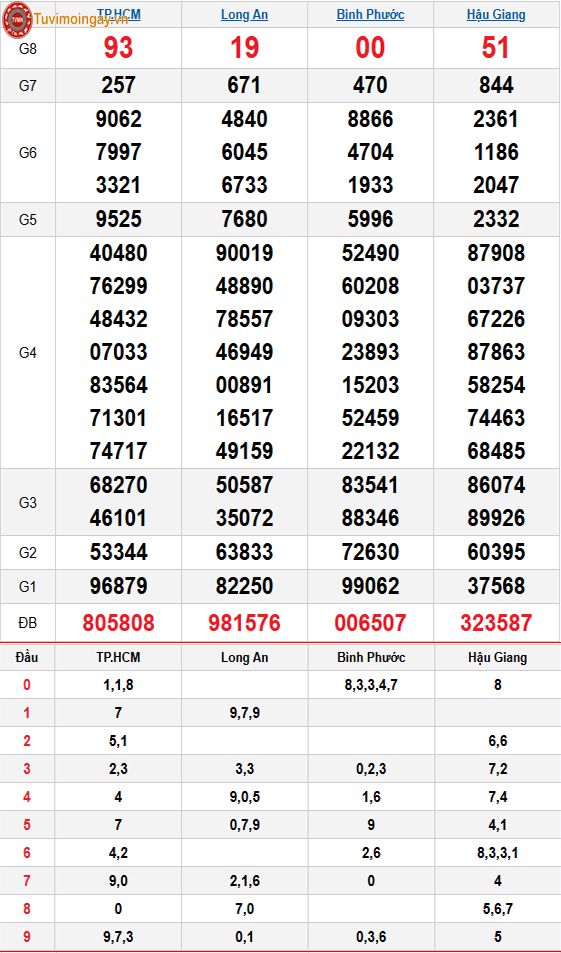Select TP.HCM G8 result 93

tap(119, 47)
